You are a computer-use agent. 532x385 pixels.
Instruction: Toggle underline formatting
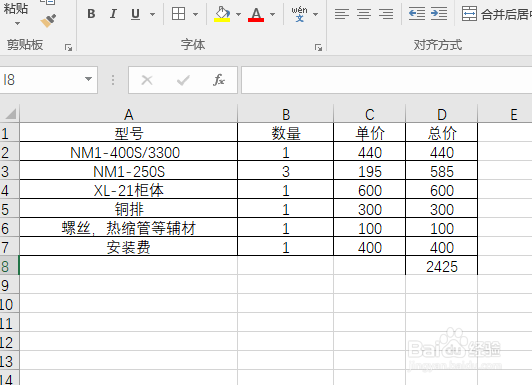coord(135,14)
